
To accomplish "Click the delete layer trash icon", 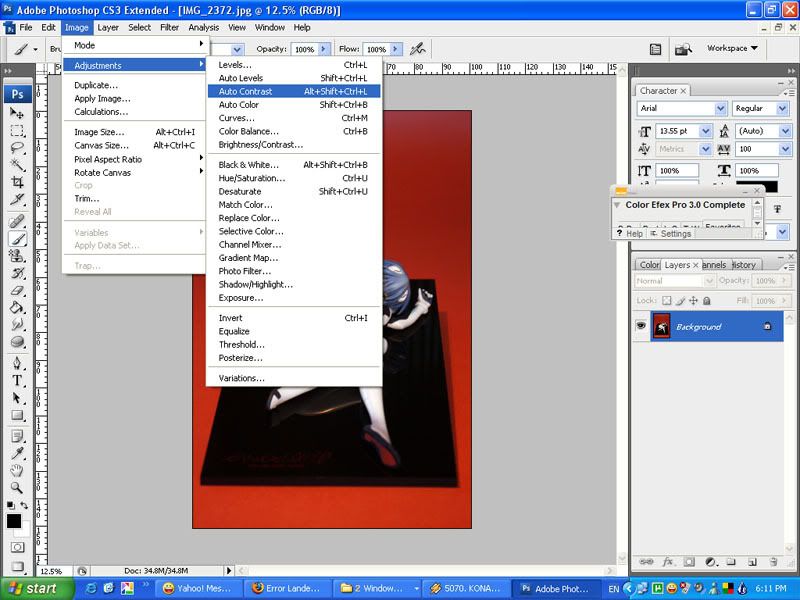I will [x=773, y=562].
